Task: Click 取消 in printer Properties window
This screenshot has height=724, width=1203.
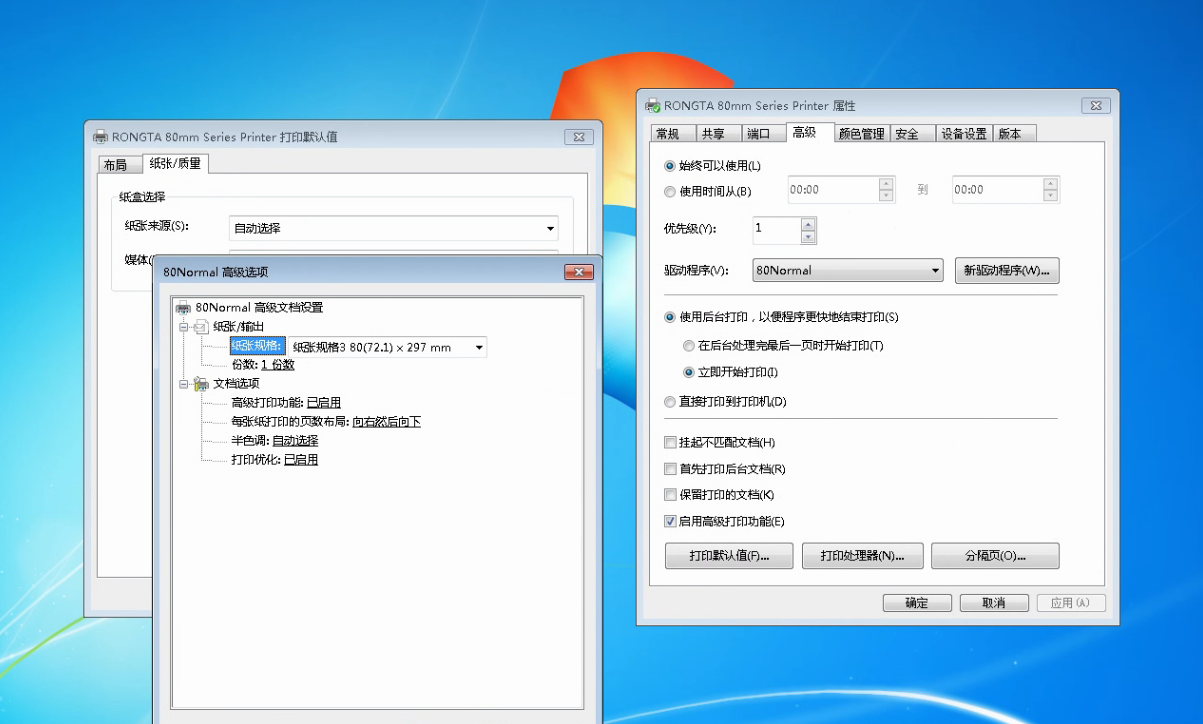Action: pos(993,603)
